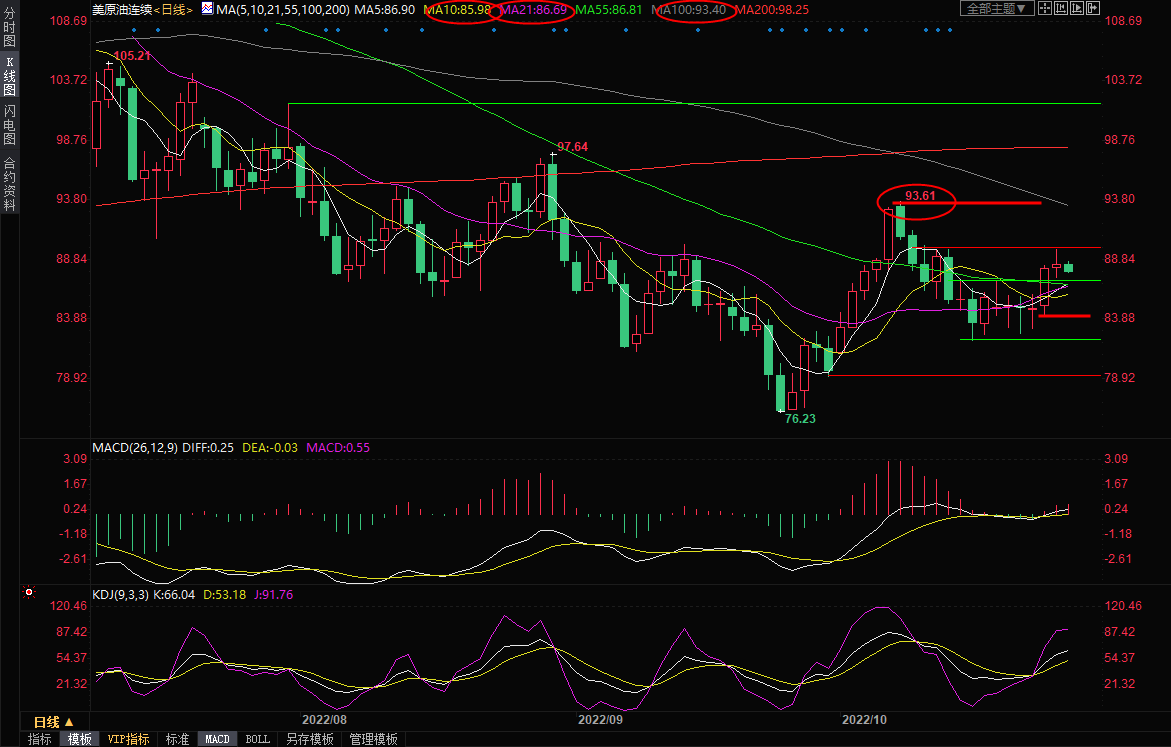This screenshot has height=747, width=1171.
Task: Click the MA indicator chart icon
Action: point(207,8)
